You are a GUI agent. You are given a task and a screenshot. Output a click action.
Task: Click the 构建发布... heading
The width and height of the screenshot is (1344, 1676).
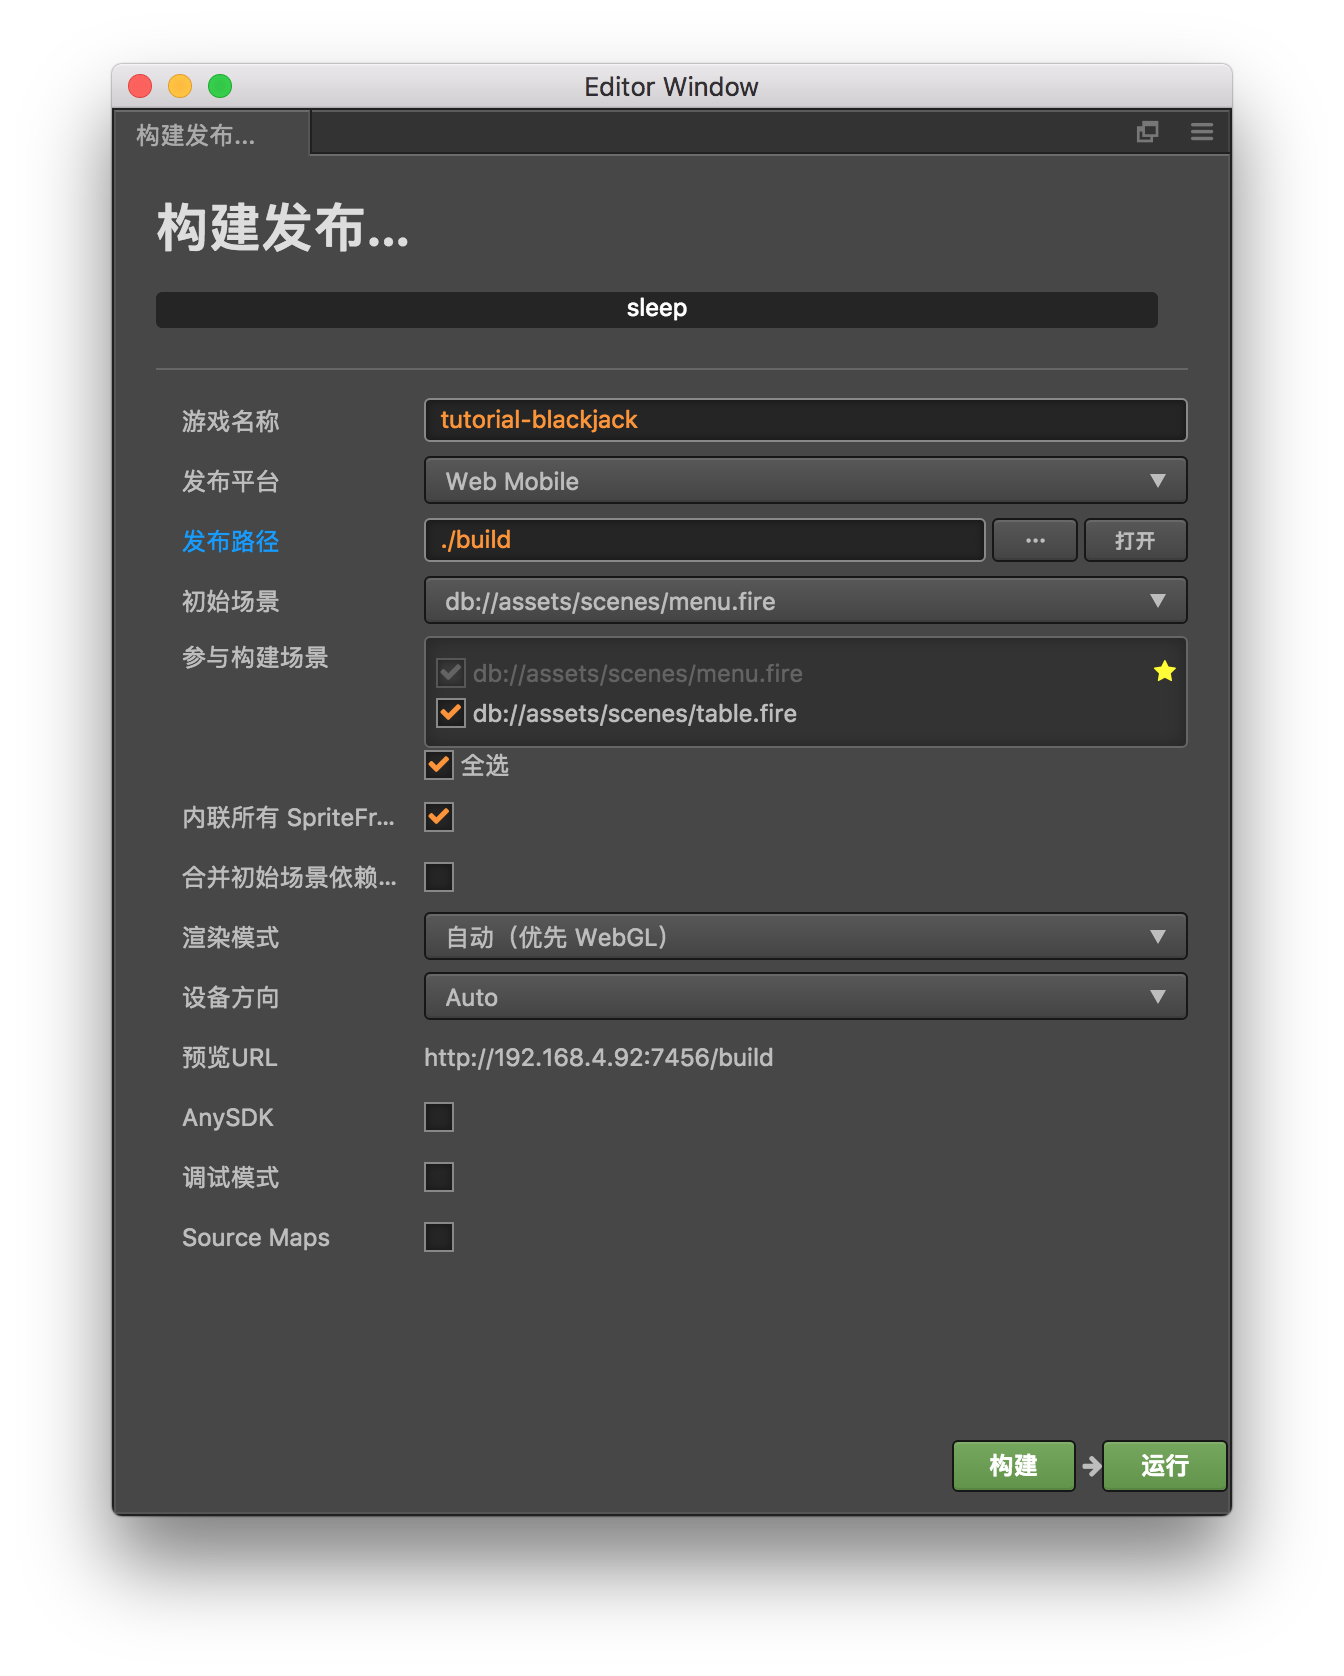(x=283, y=228)
